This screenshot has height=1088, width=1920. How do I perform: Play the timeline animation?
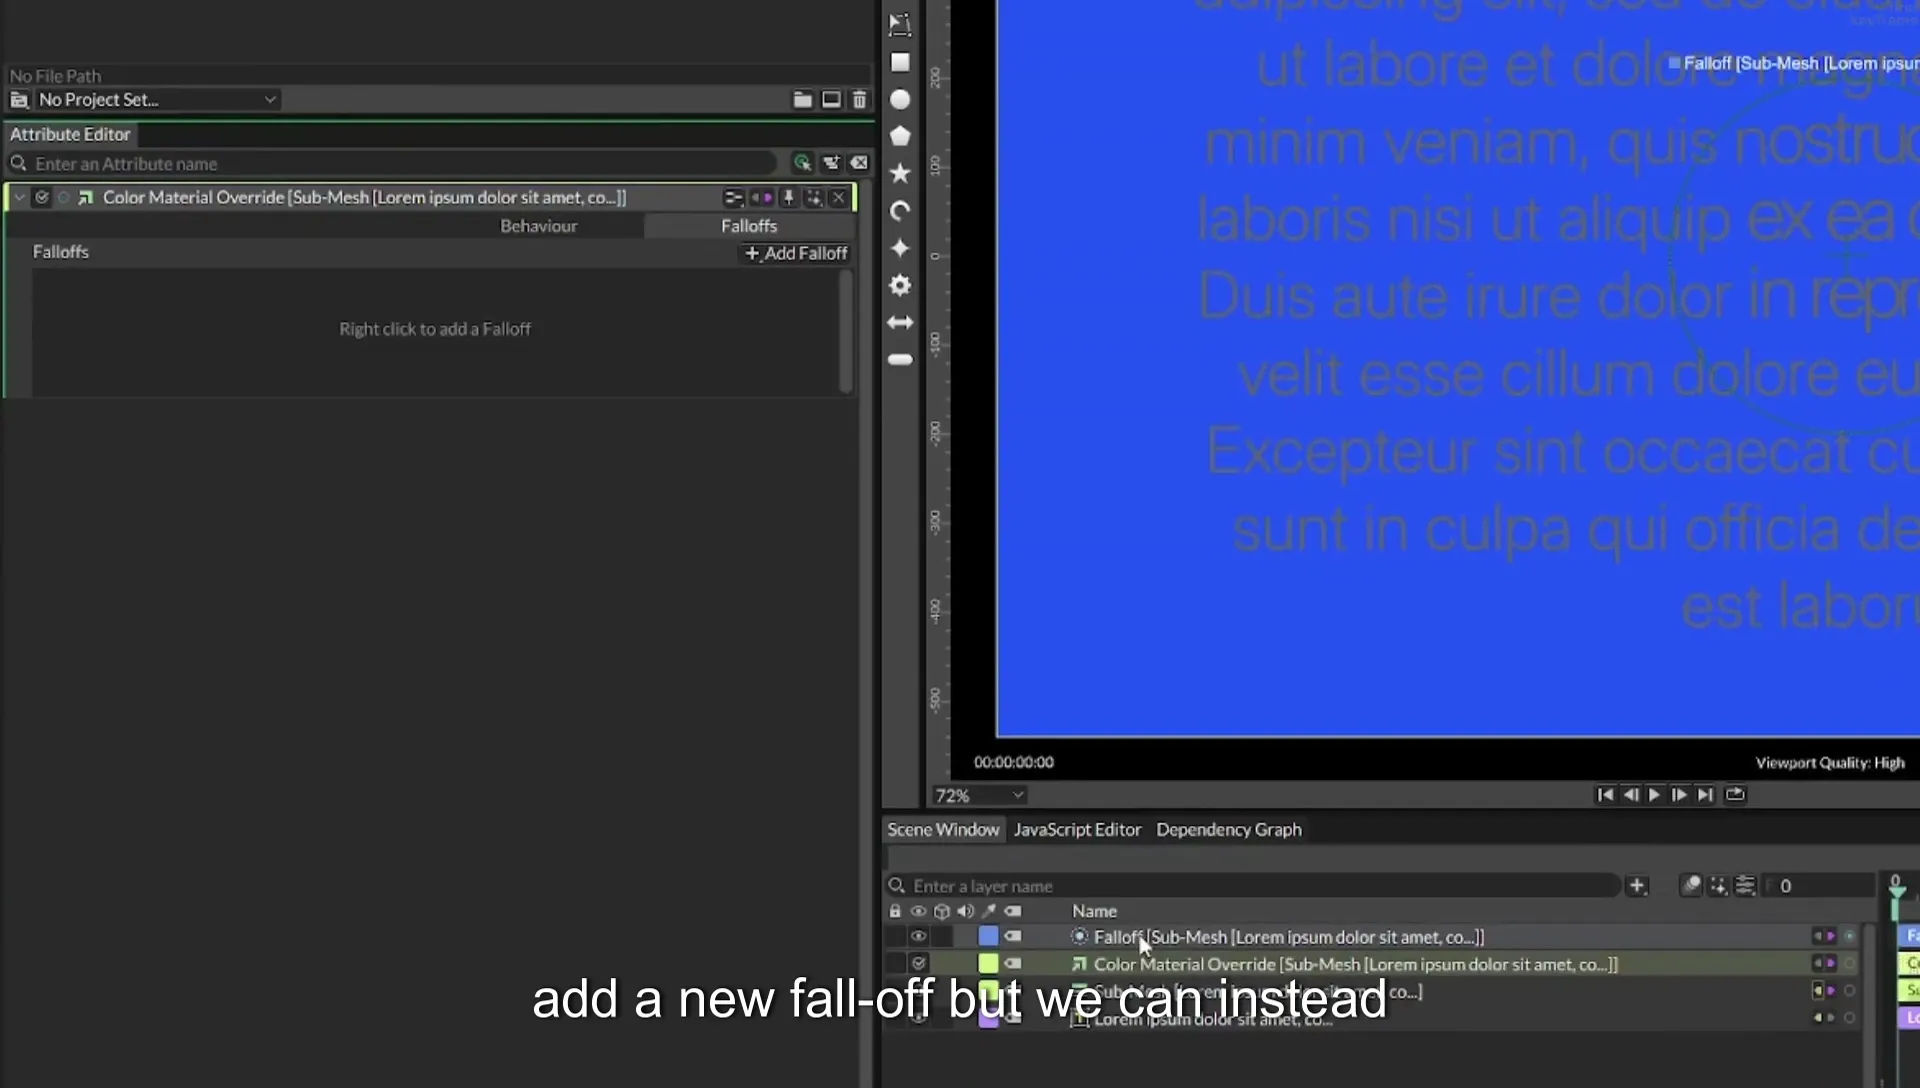pos(1654,795)
